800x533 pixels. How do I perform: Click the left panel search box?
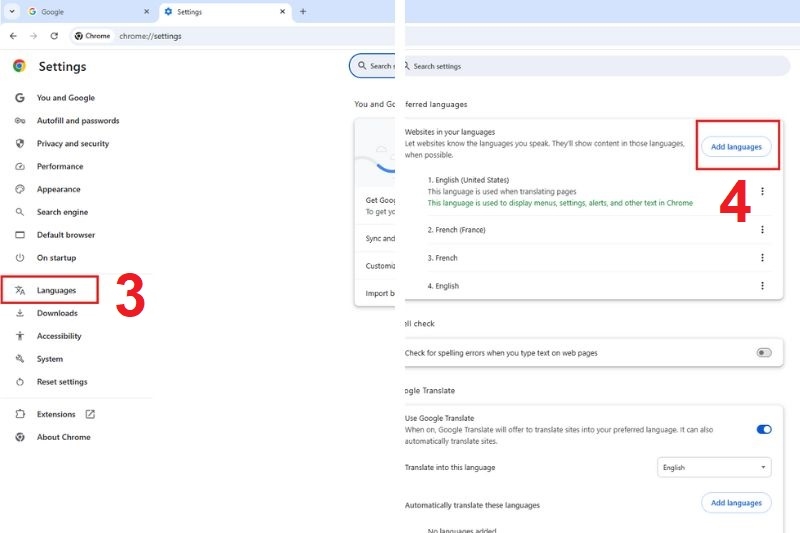pyautogui.click(x=372, y=66)
